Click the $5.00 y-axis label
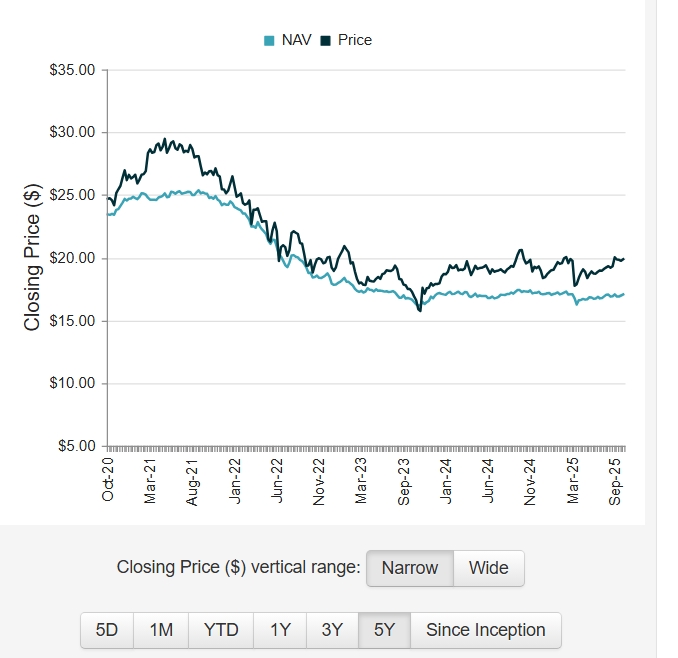This screenshot has height=658, width=678. (76, 446)
